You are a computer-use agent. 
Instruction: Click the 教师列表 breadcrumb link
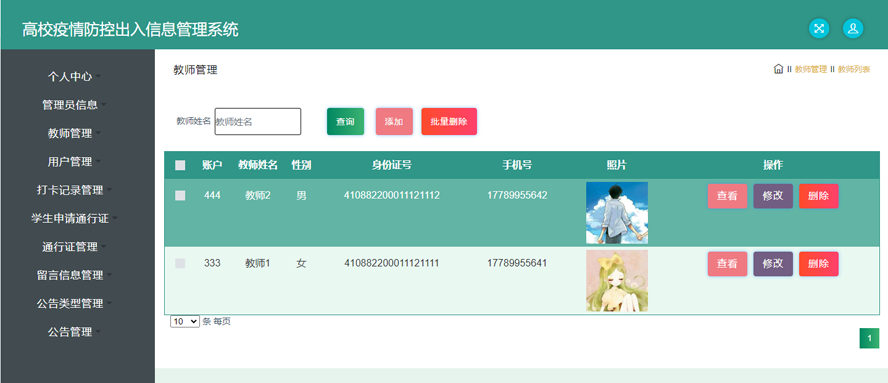pos(854,69)
